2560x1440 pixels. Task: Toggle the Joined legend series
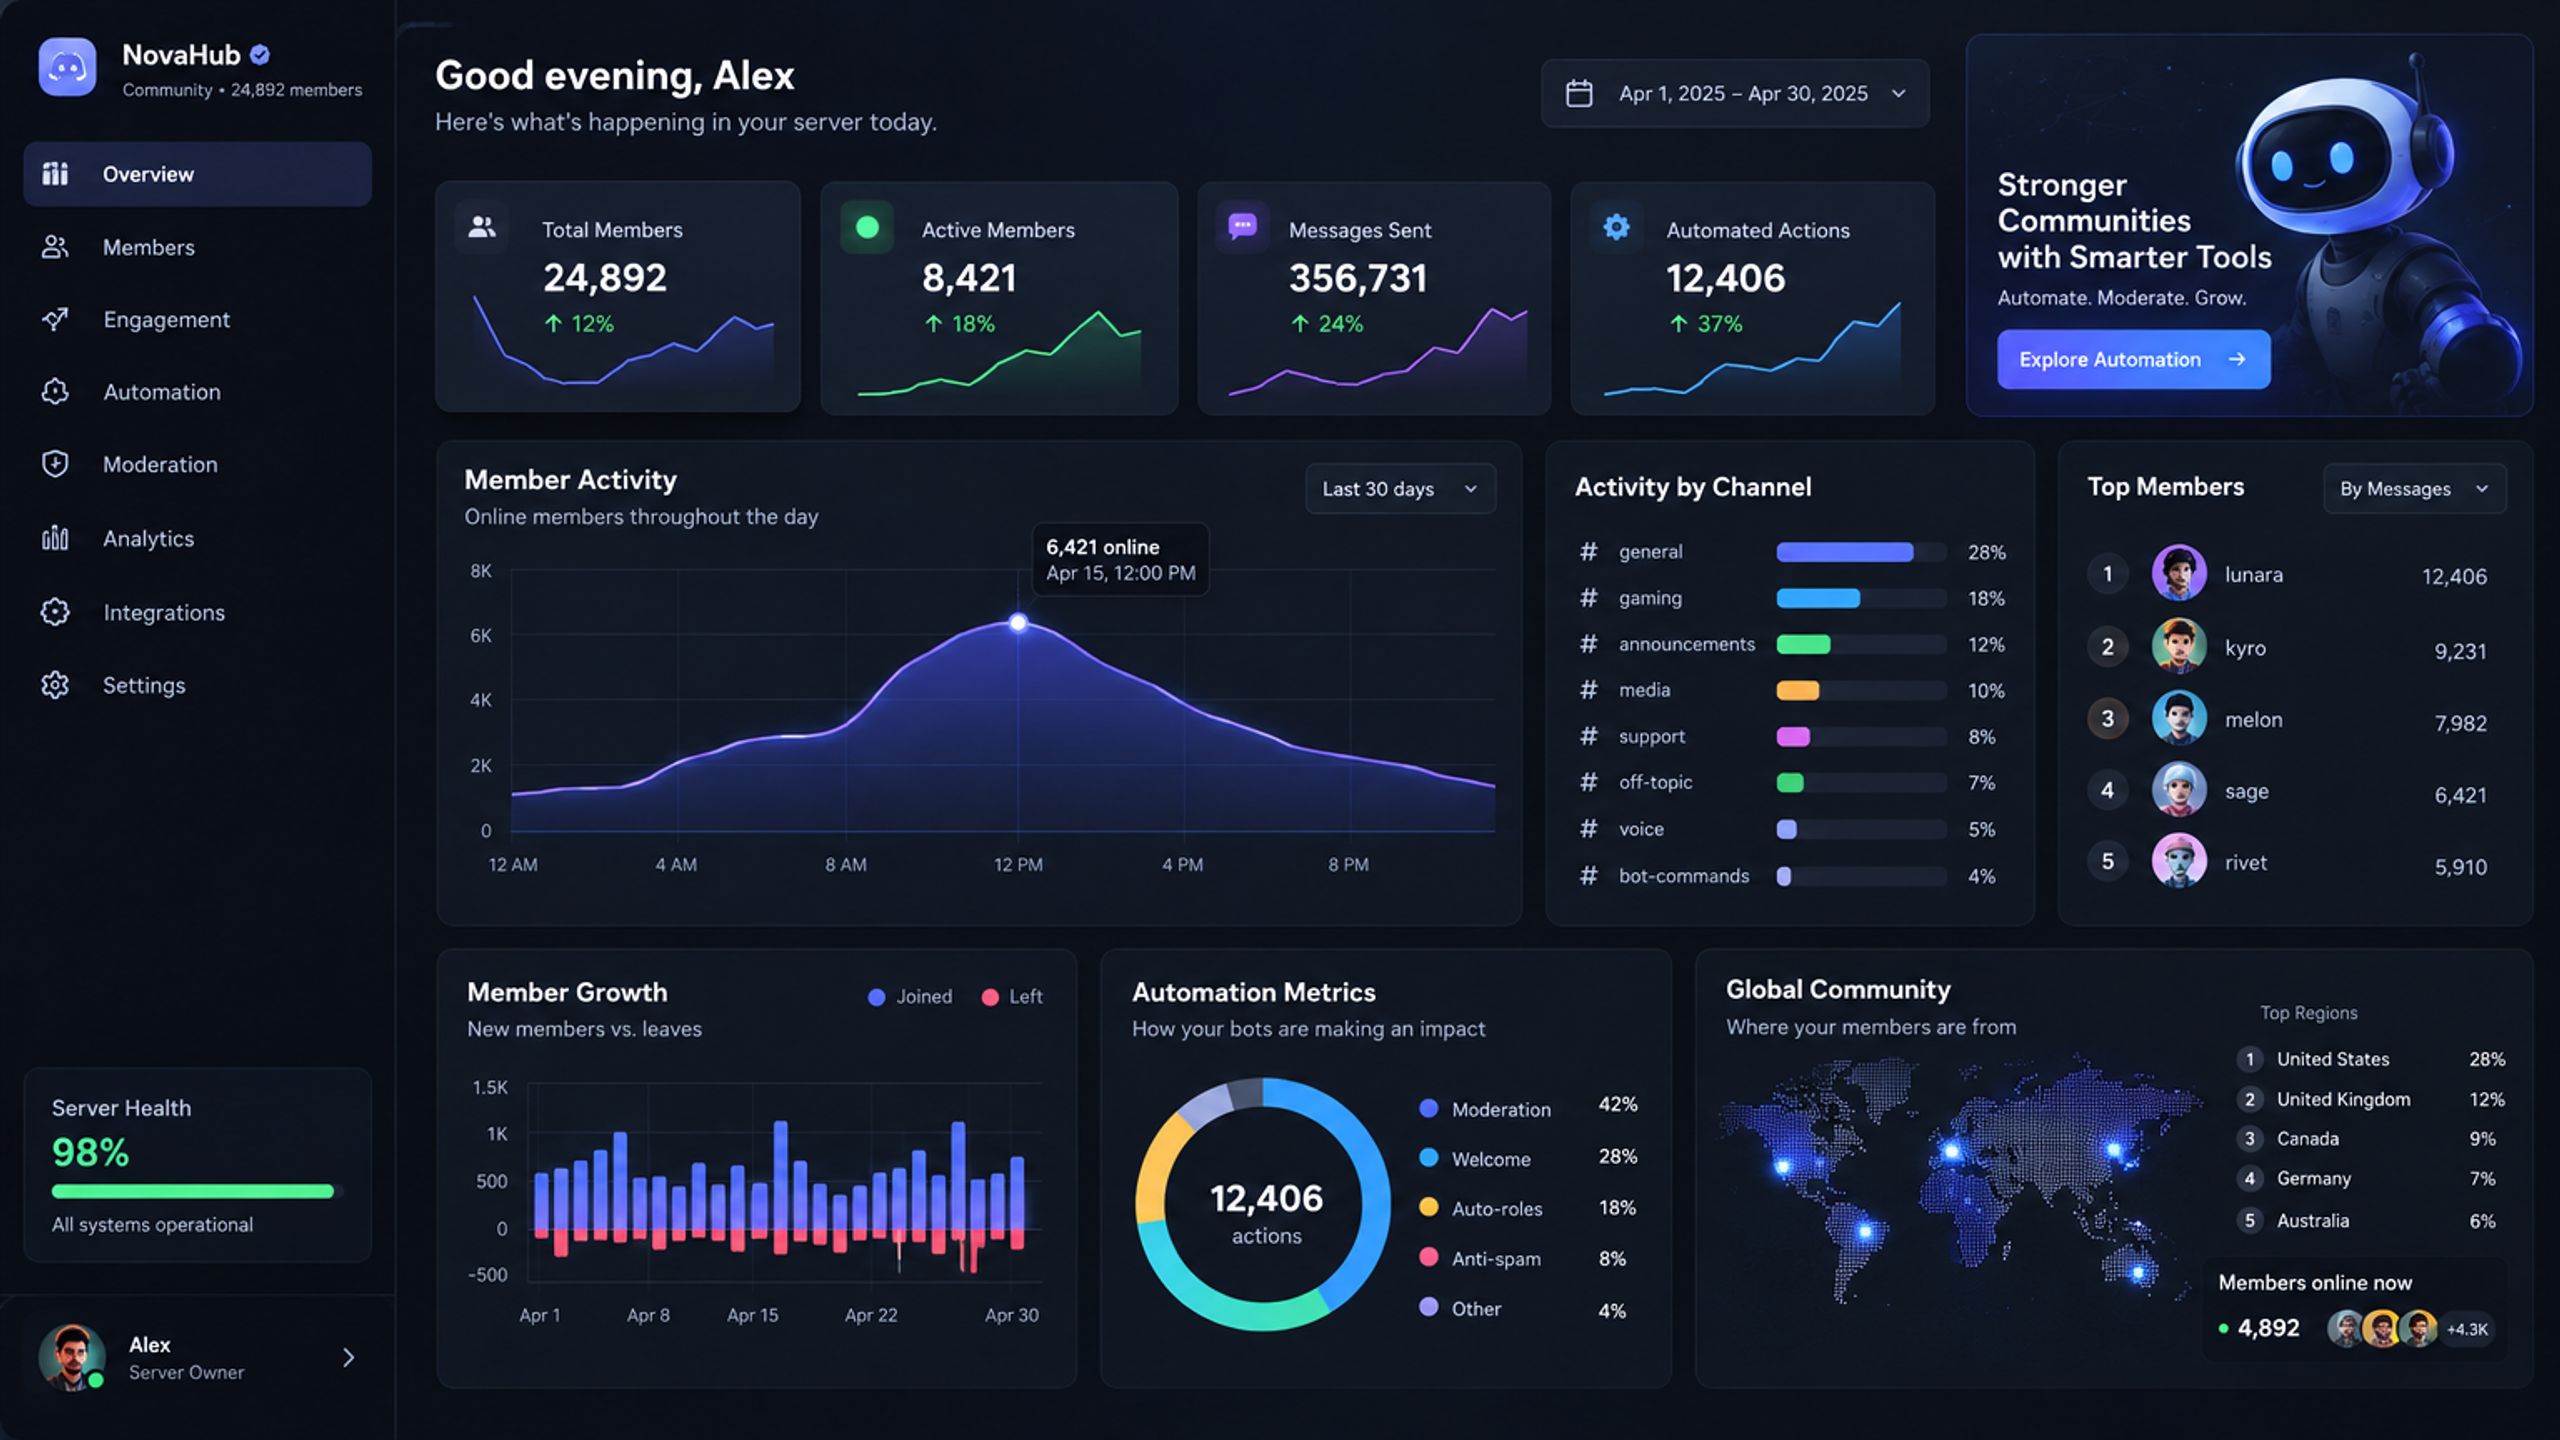tap(910, 996)
